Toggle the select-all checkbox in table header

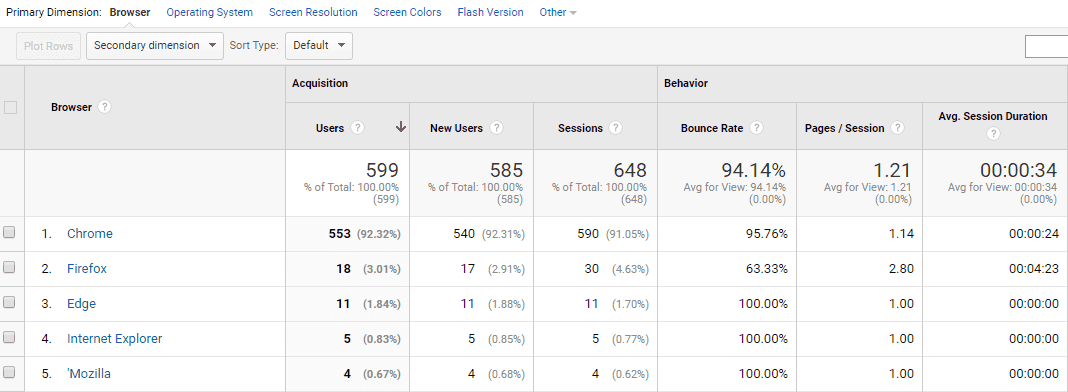10,108
